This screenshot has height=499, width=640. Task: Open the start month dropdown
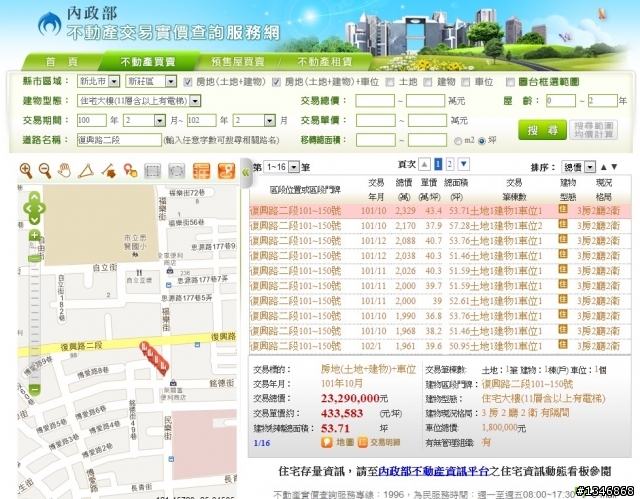tap(144, 120)
